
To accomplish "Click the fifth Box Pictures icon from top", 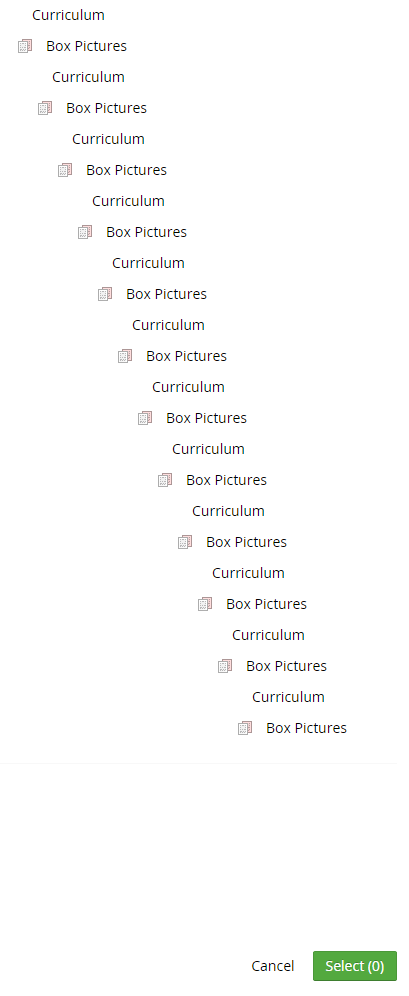I will (105, 294).
